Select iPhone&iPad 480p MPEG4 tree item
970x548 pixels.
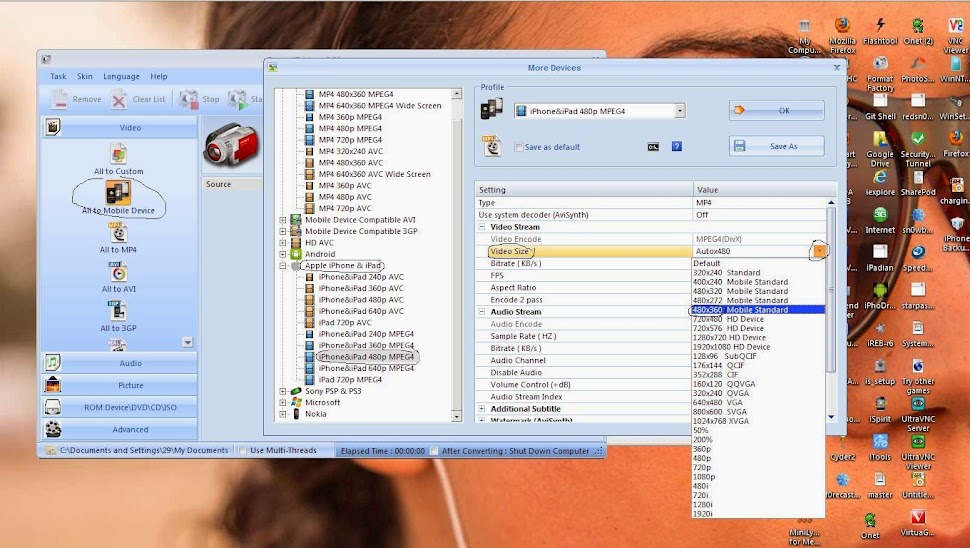[x=366, y=357]
